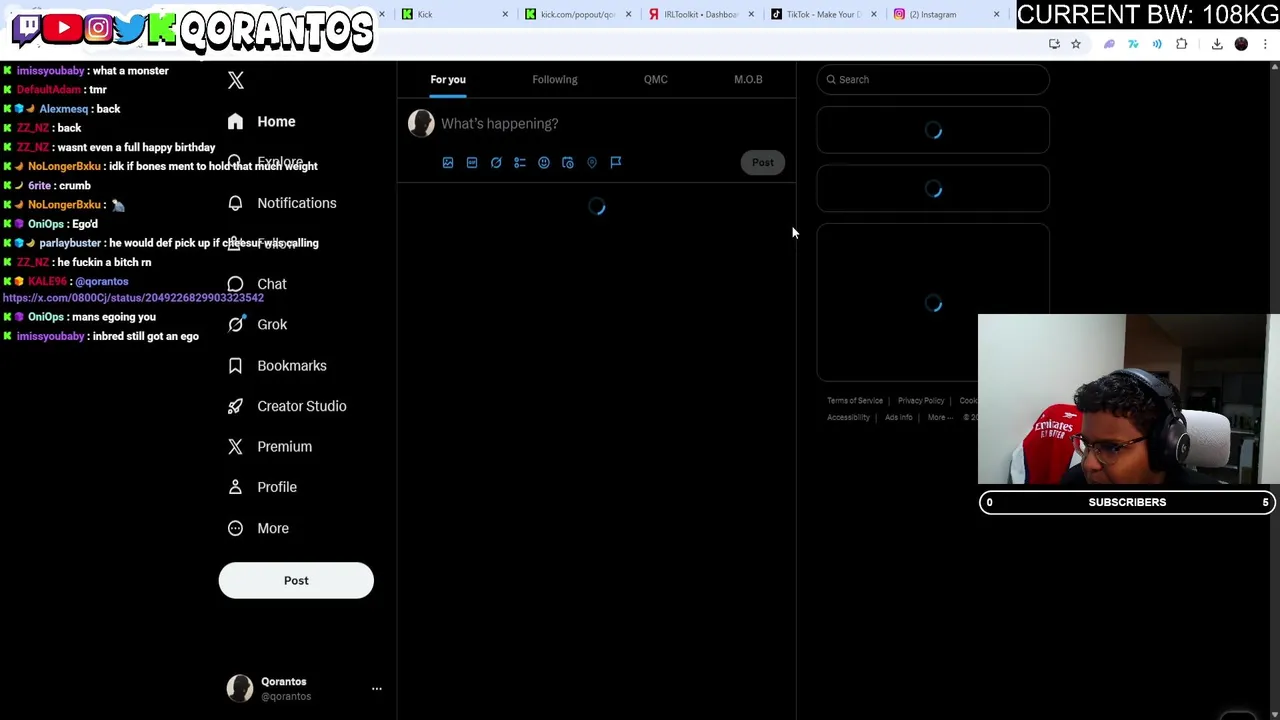This screenshot has height=720, width=1280.
Task: Click the imissyoubaby 'what a monster' chat username
Action: coord(51,71)
